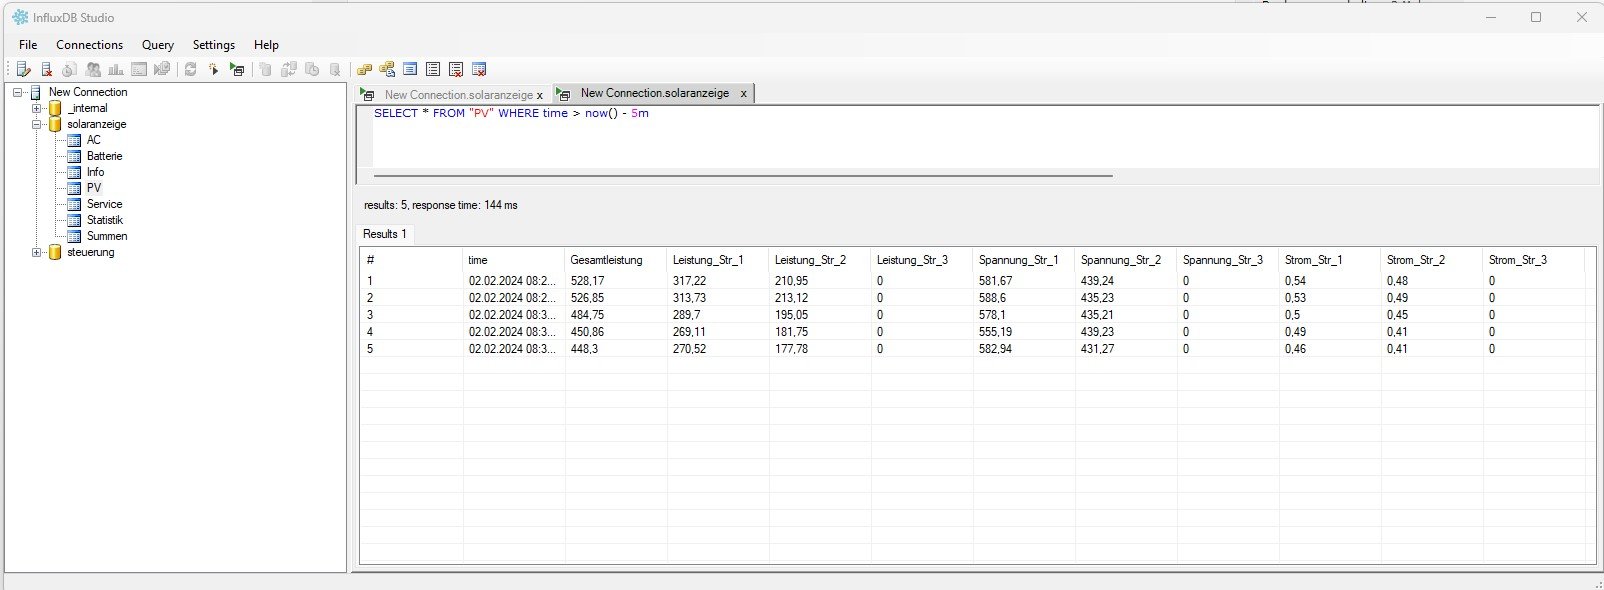Click the Gesamtleistung column header
Image resolution: width=1604 pixels, height=590 pixels.
pos(606,260)
